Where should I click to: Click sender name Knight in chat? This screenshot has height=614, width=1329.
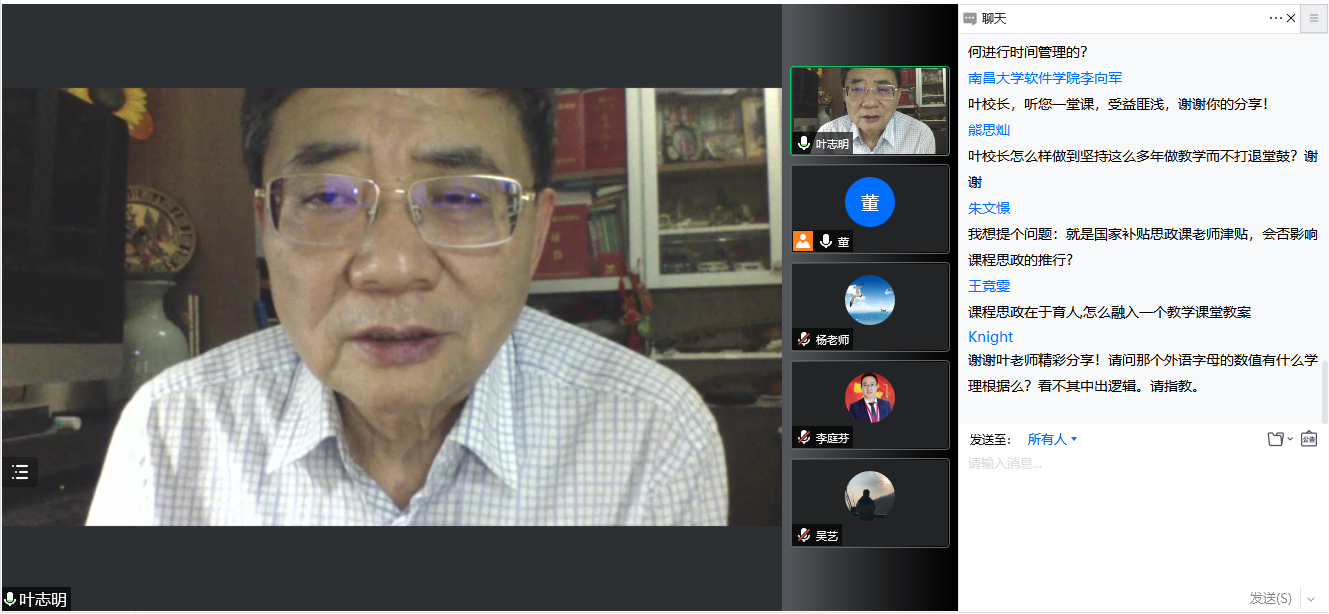[990, 337]
